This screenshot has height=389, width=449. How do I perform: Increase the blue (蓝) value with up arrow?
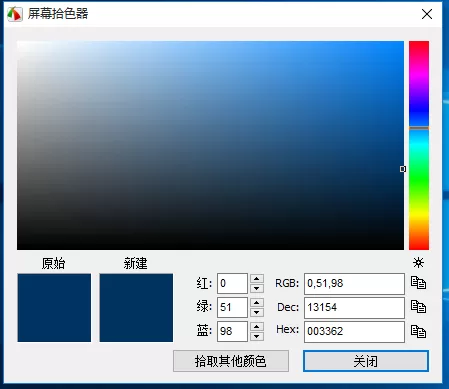[257, 327]
